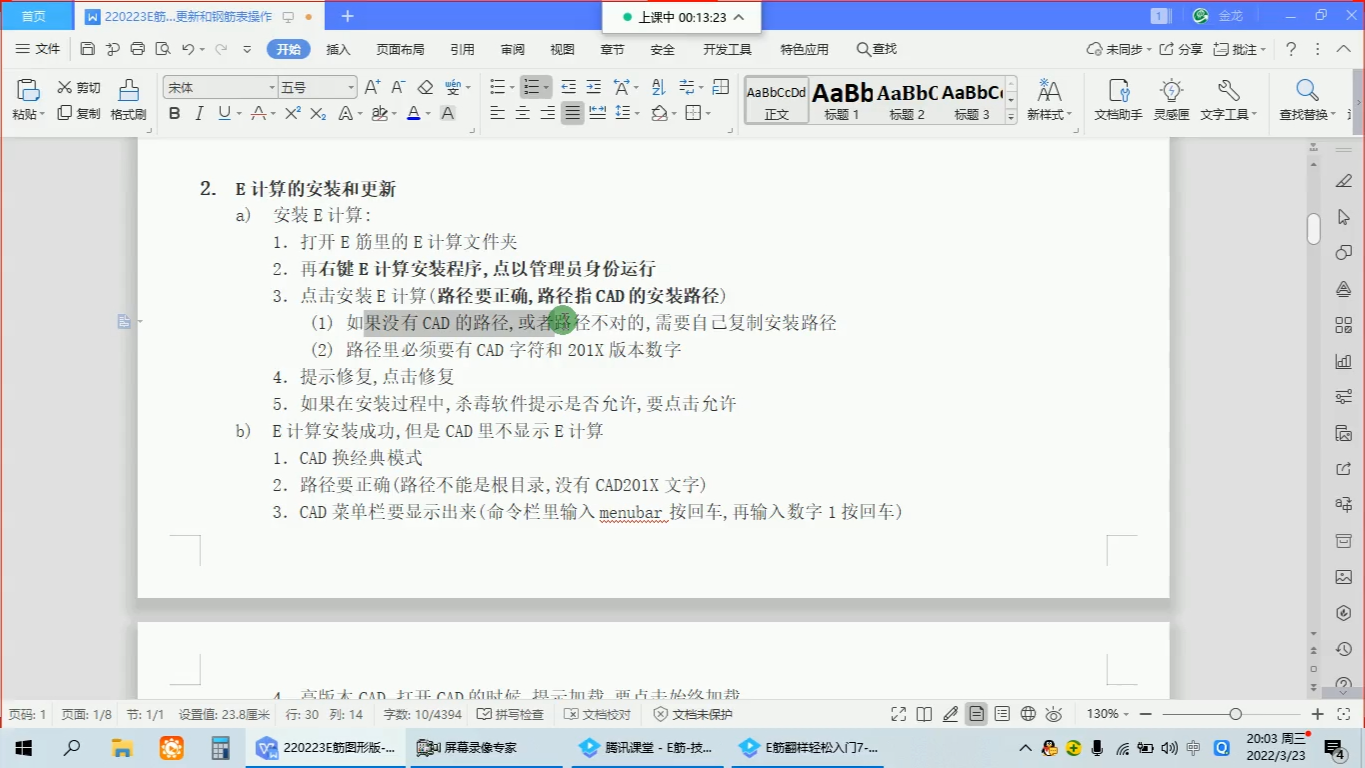Expand the styles gallery more arrow
The width and height of the screenshot is (1365, 768).
tap(1010, 116)
